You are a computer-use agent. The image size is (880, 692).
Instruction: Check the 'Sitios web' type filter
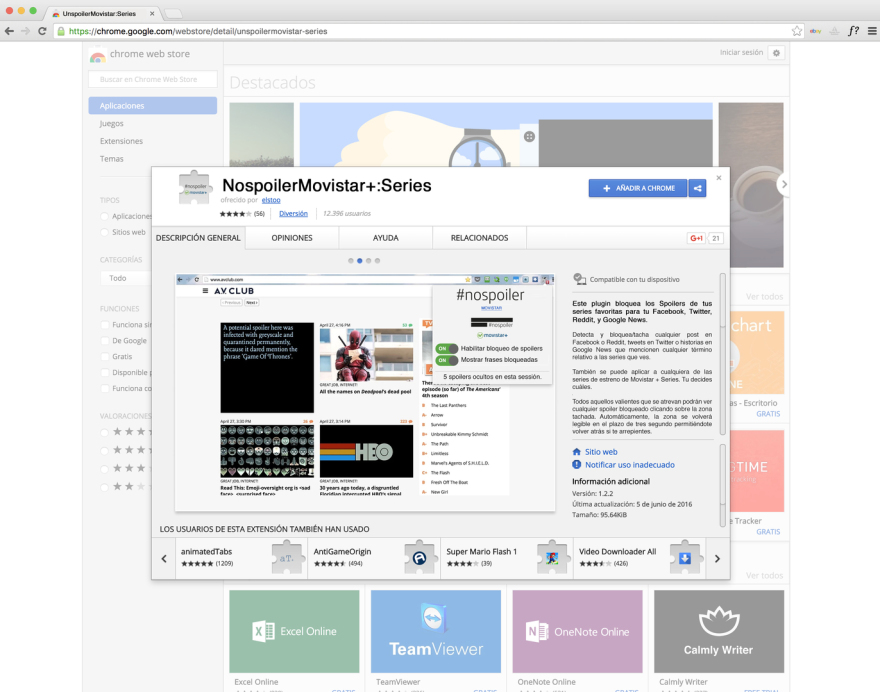(x=106, y=232)
